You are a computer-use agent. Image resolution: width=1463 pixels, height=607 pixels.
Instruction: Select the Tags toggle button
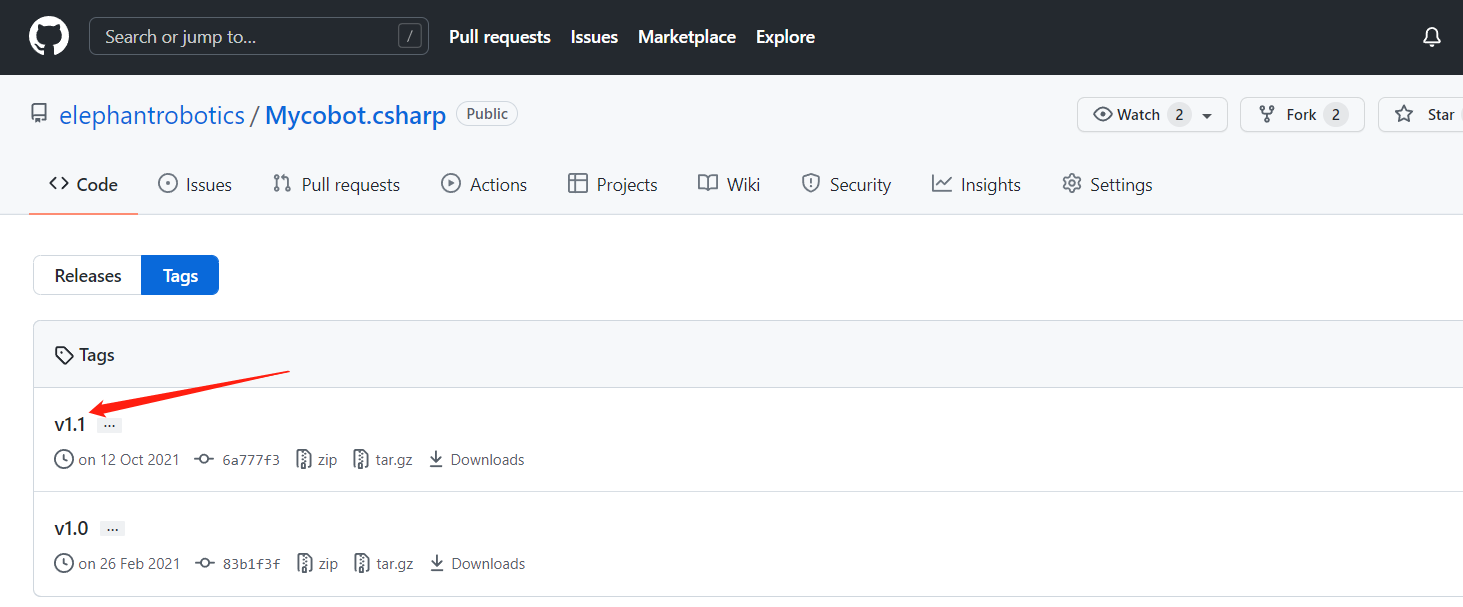tap(180, 276)
